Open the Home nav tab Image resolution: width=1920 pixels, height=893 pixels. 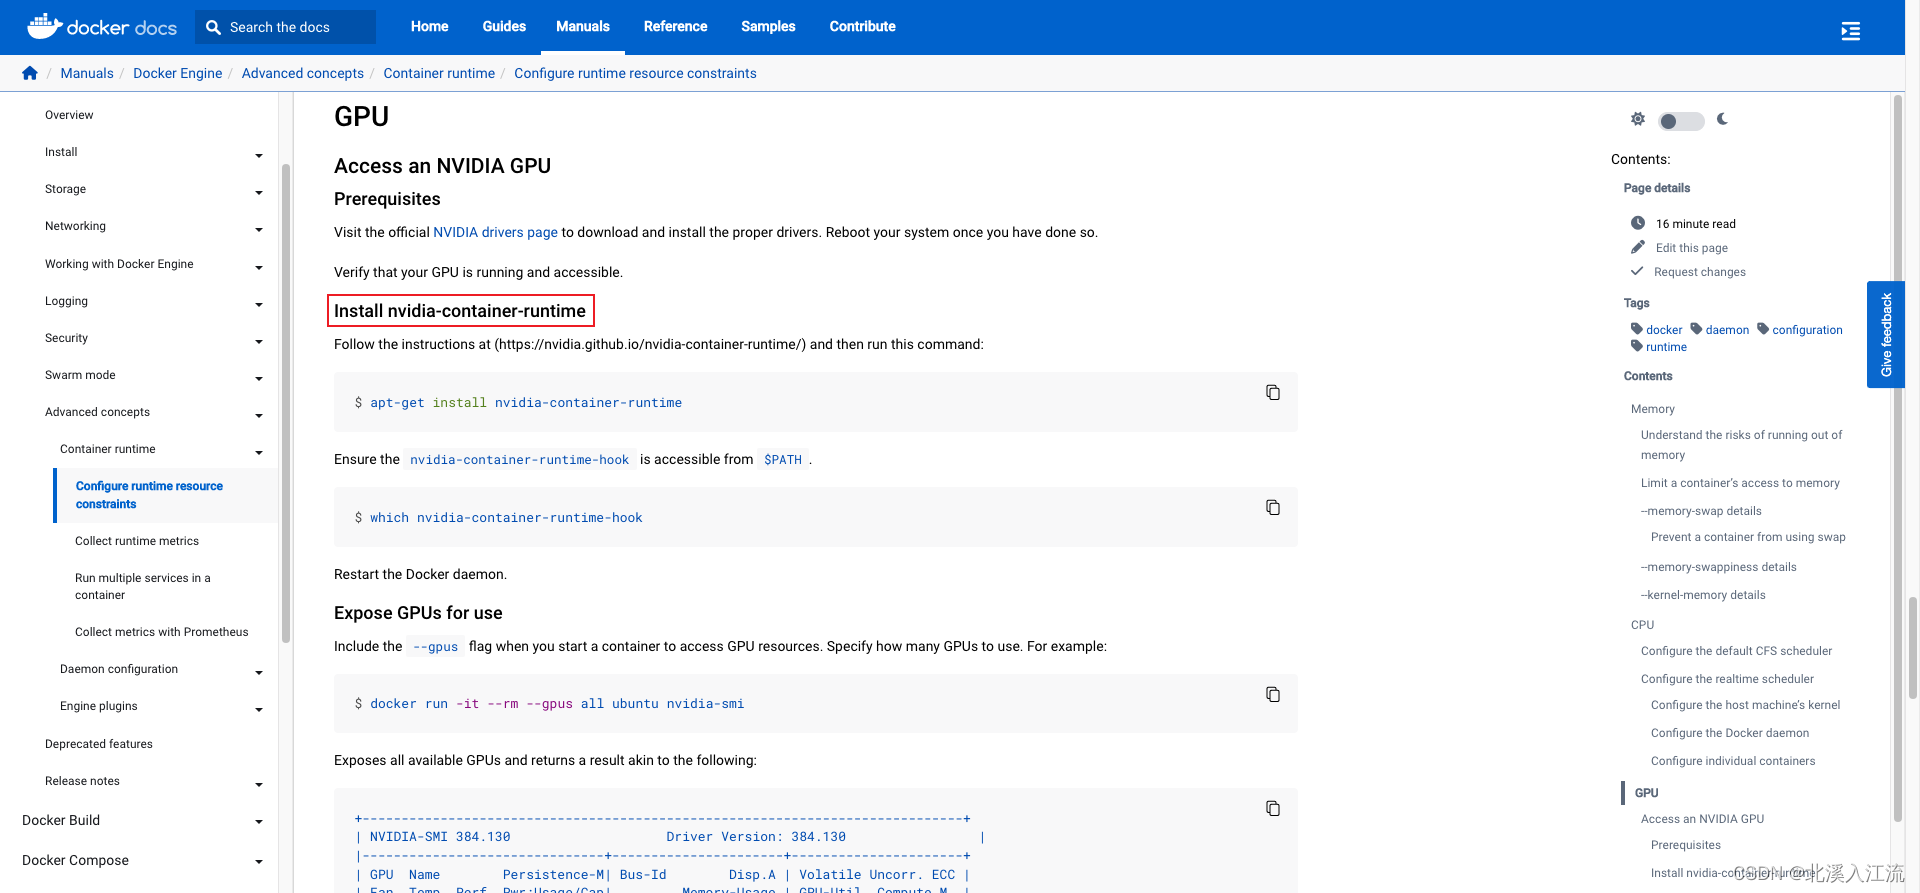click(429, 26)
